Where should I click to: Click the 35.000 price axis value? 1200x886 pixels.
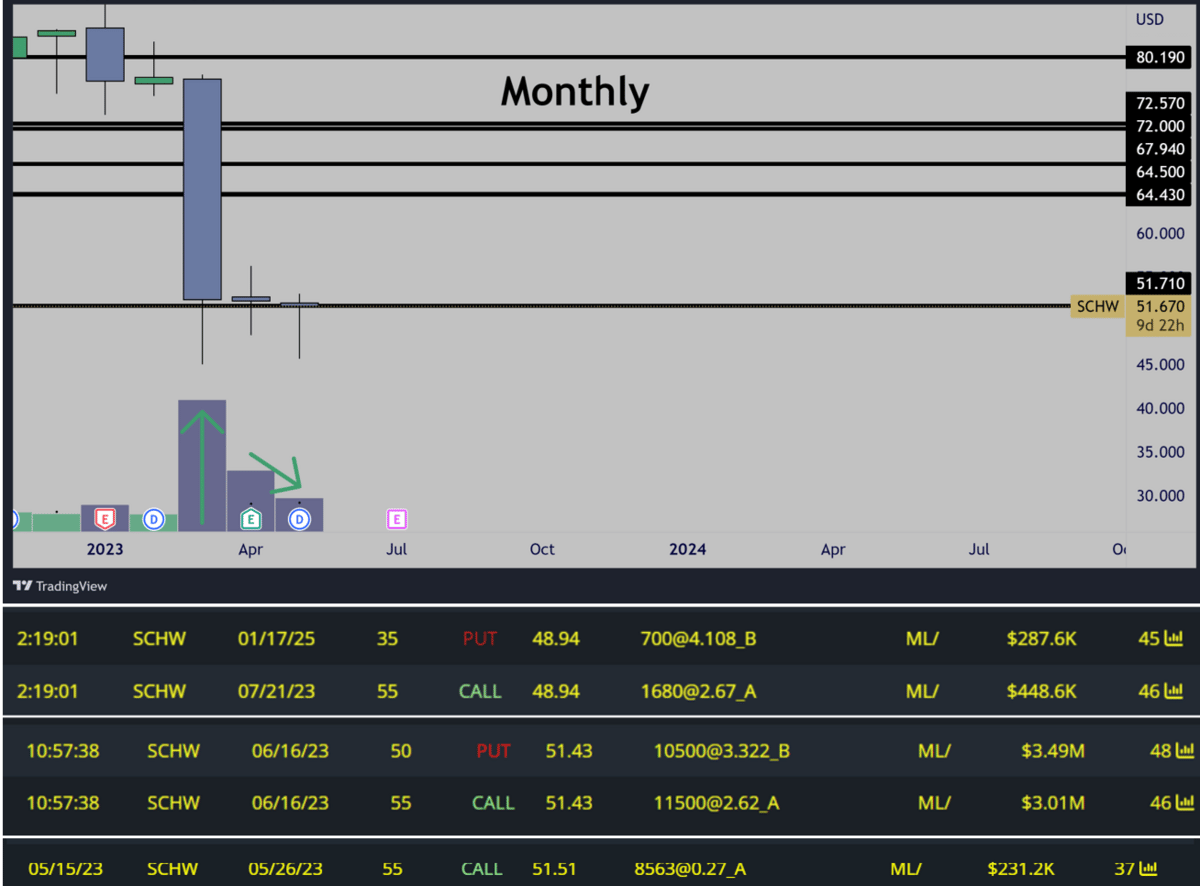pos(1160,452)
